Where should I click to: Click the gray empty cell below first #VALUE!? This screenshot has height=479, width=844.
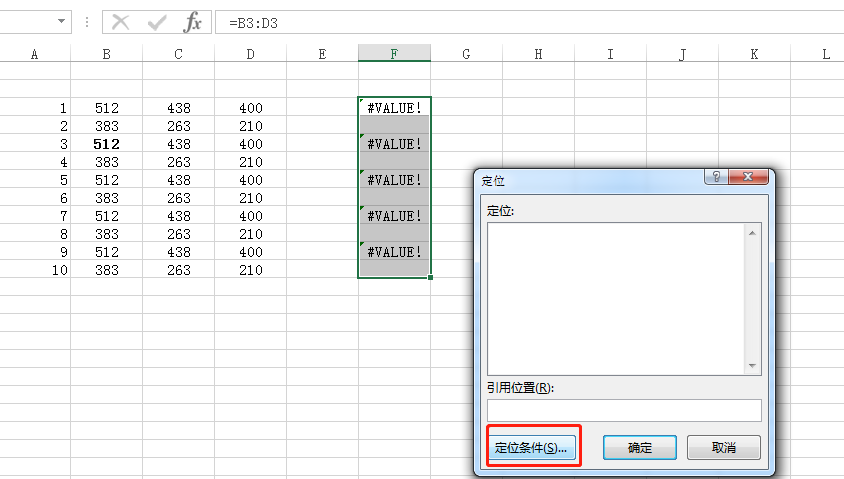click(x=395, y=125)
